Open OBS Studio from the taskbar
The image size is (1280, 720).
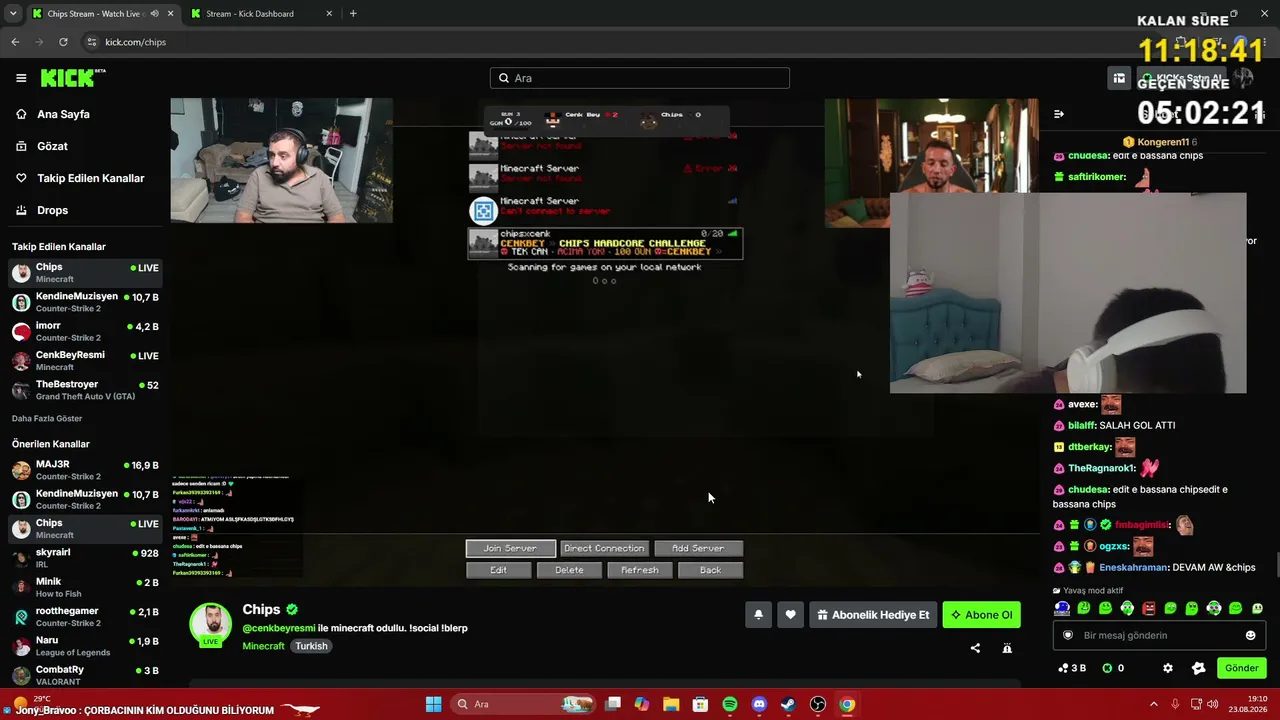point(818,704)
